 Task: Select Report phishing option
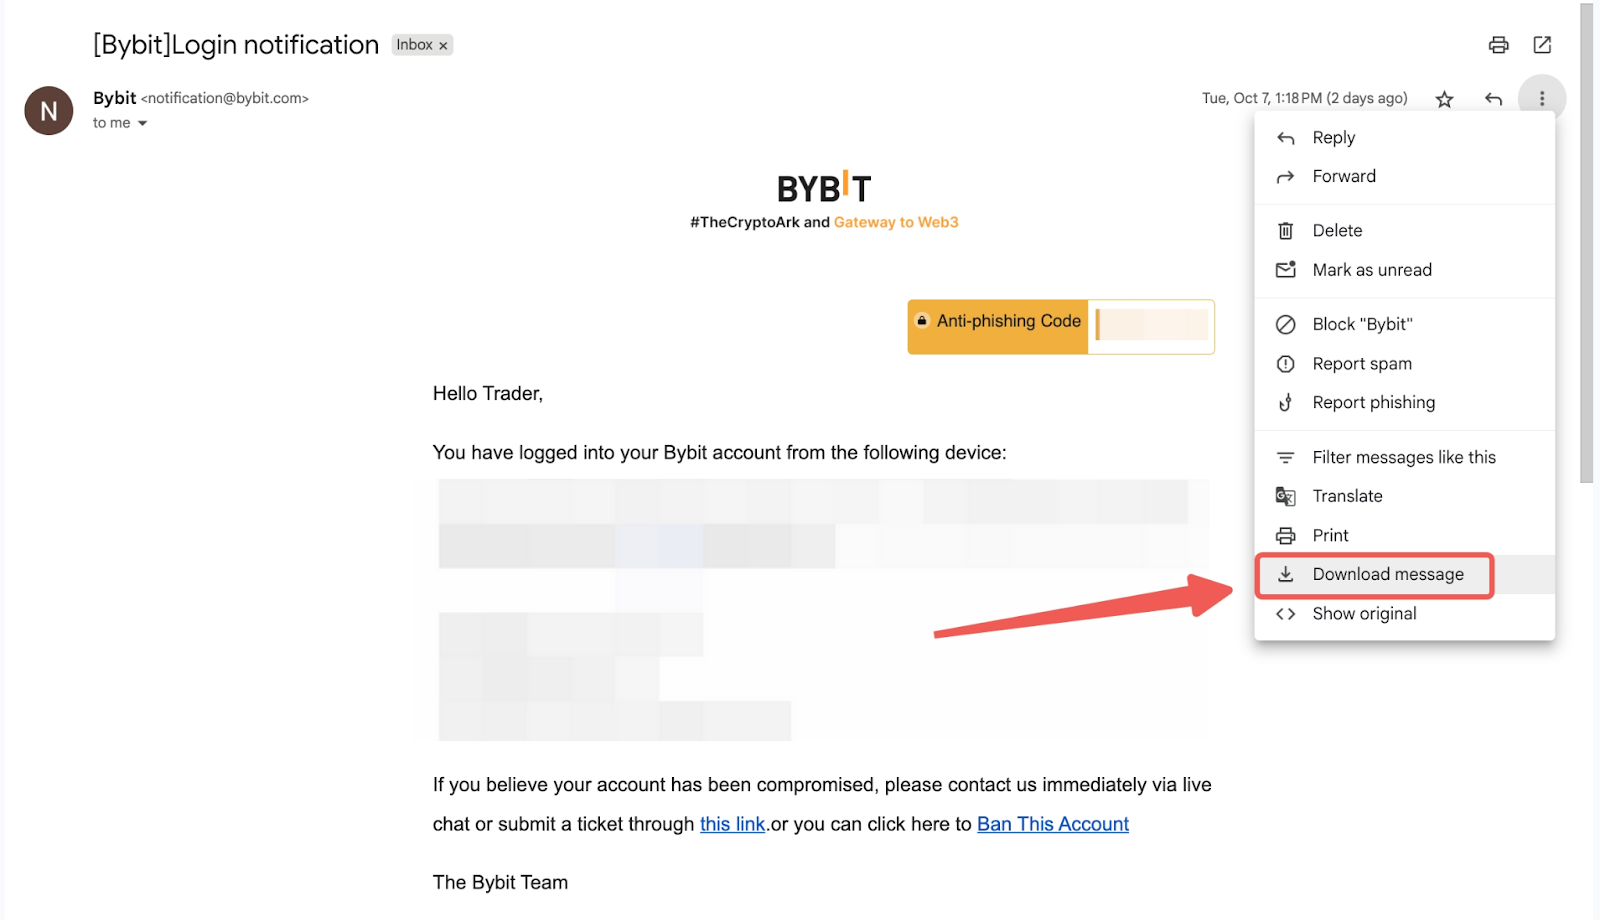[1373, 403]
